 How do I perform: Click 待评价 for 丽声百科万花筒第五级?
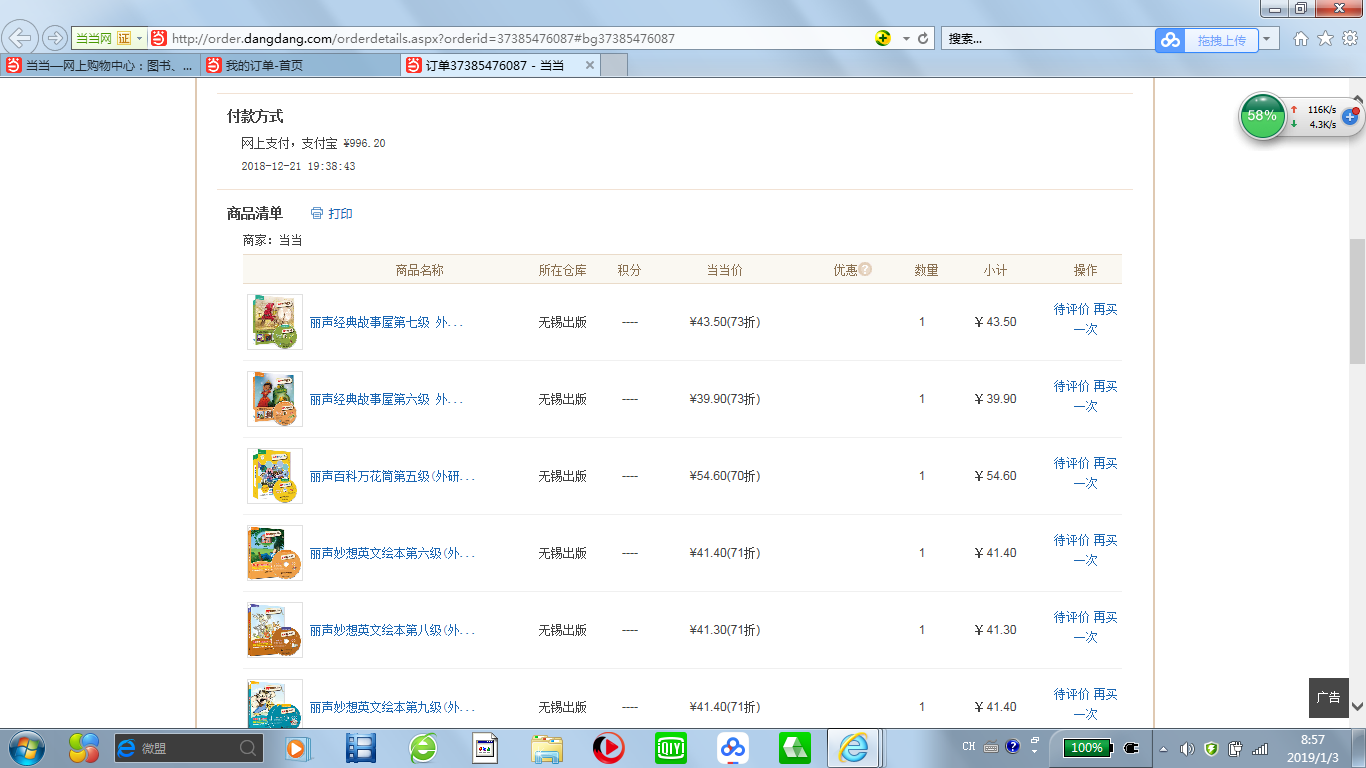click(1071, 464)
